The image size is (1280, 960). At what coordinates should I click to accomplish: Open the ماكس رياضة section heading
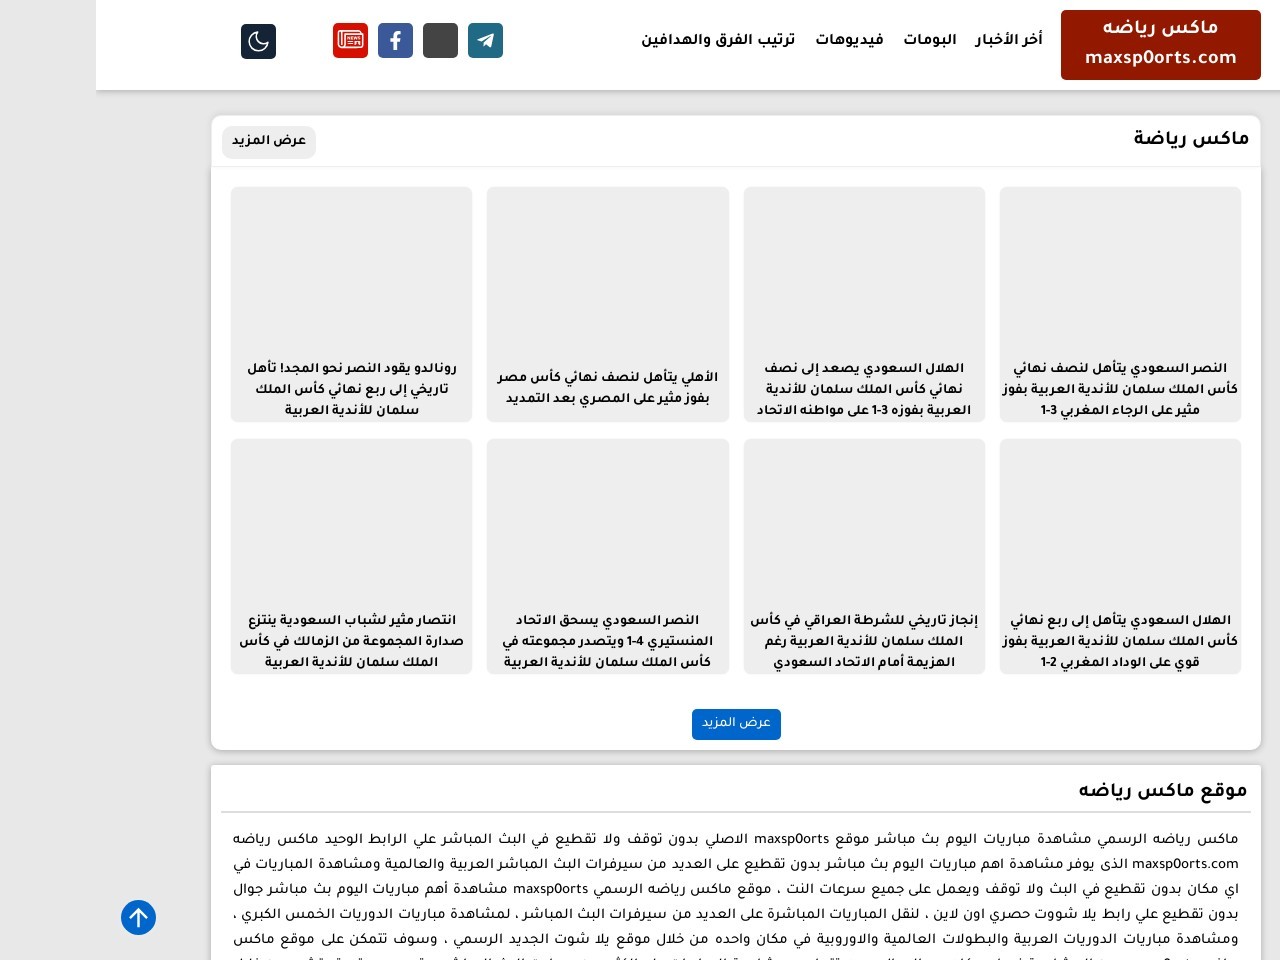click(1191, 139)
